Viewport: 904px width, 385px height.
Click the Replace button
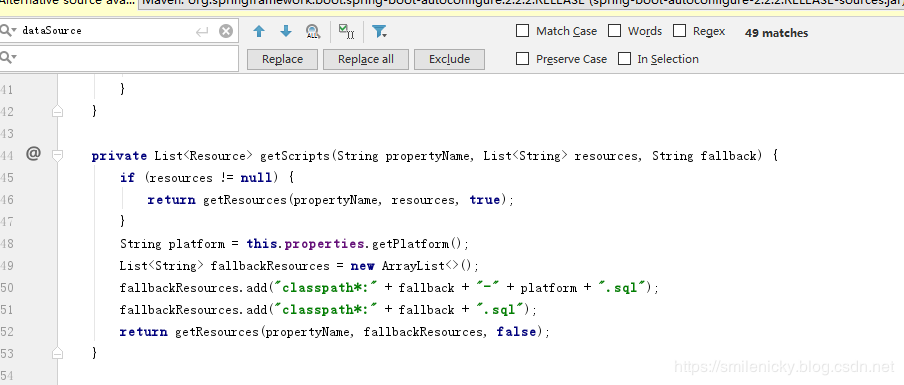tap(282, 59)
